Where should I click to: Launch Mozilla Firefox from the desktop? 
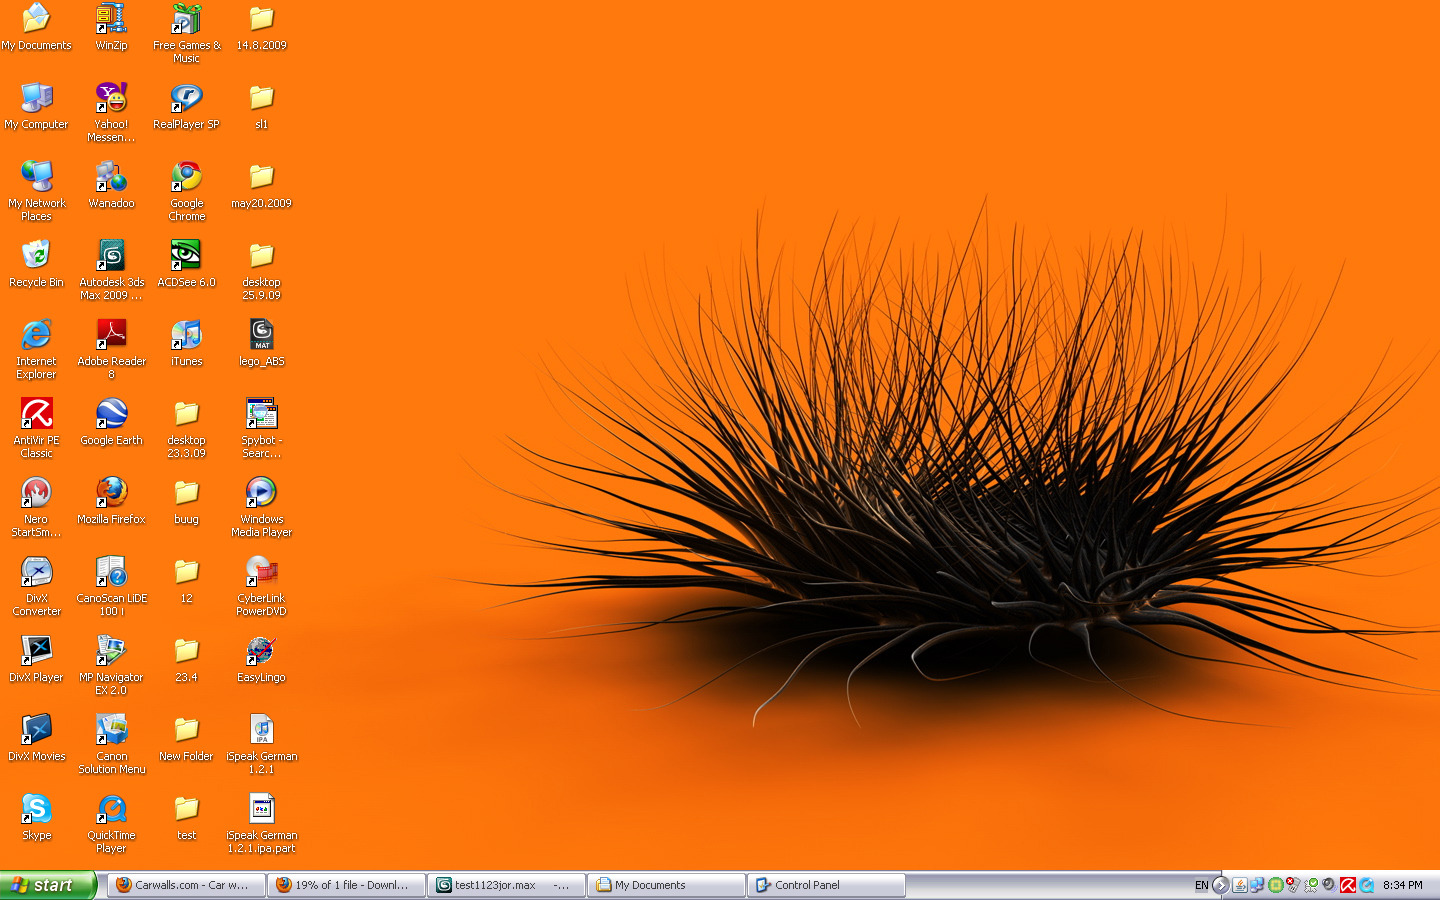coord(111,493)
